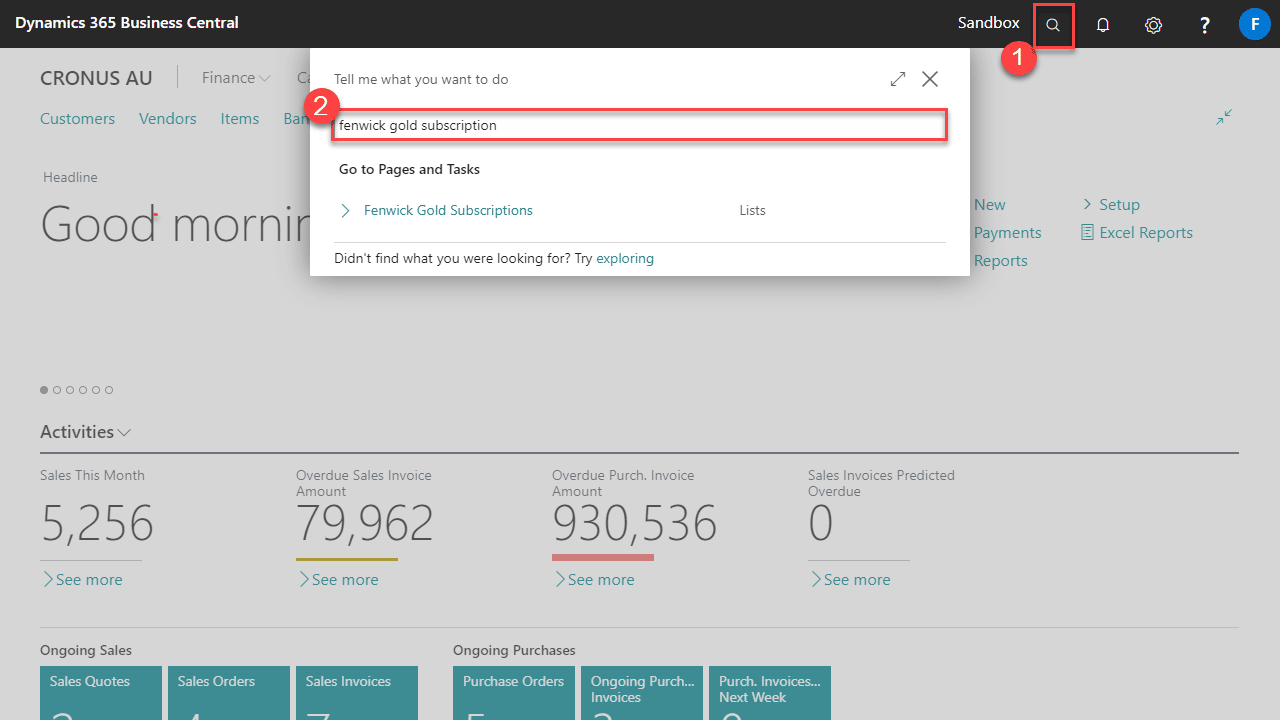
Task: Open the Fenwick Gold Subscriptions result
Action: coord(448,210)
